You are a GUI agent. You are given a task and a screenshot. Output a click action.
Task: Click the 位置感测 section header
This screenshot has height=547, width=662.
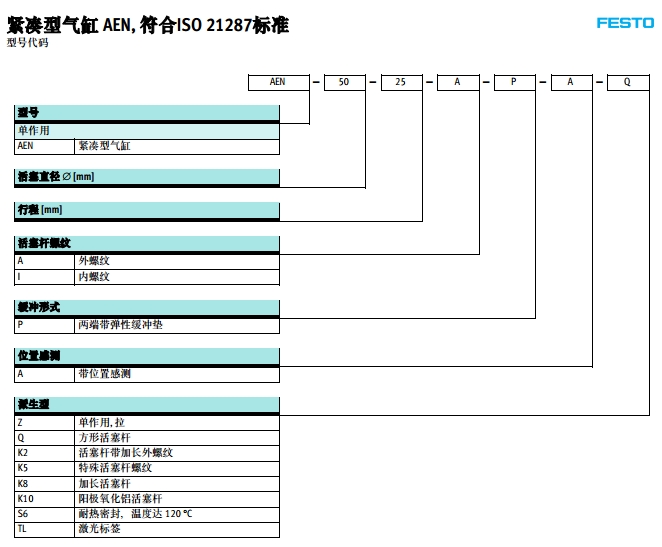(x=147, y=356)
